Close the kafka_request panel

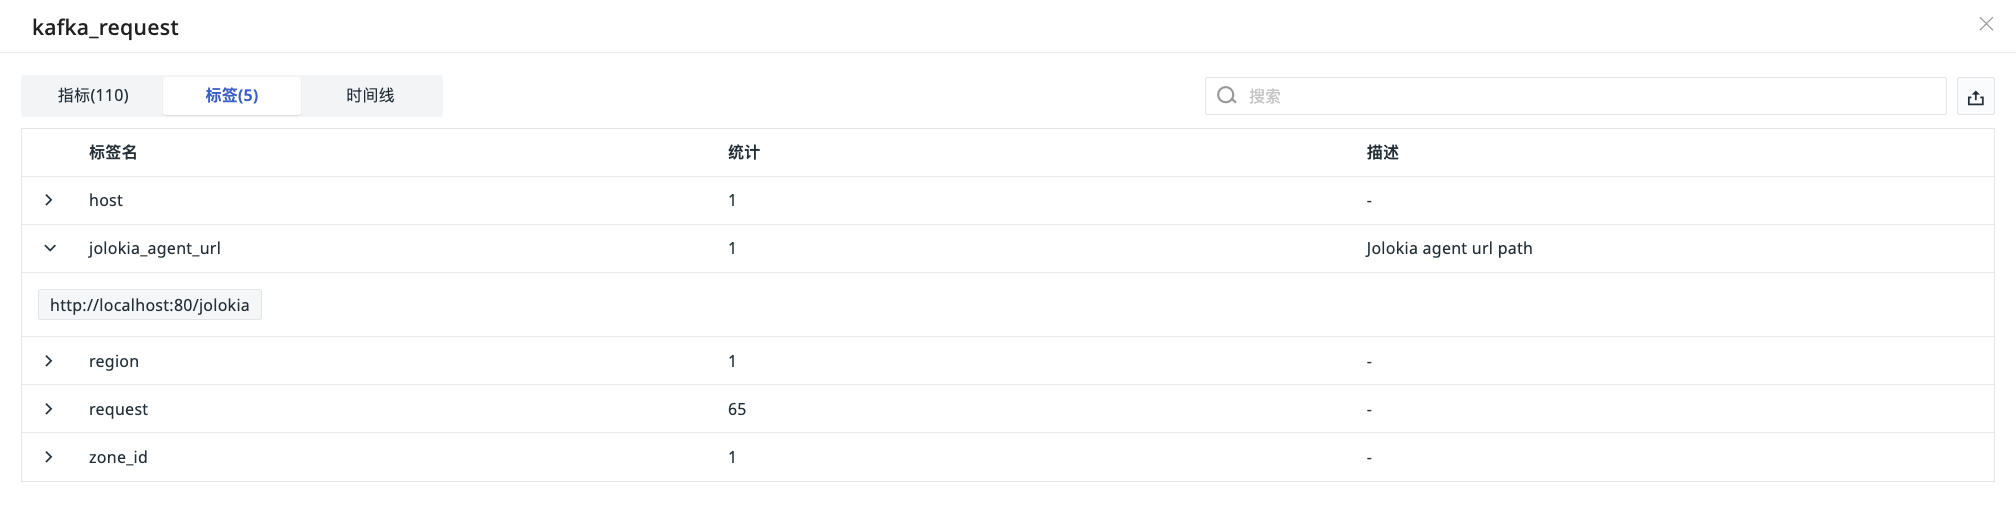pos(1986,24)
